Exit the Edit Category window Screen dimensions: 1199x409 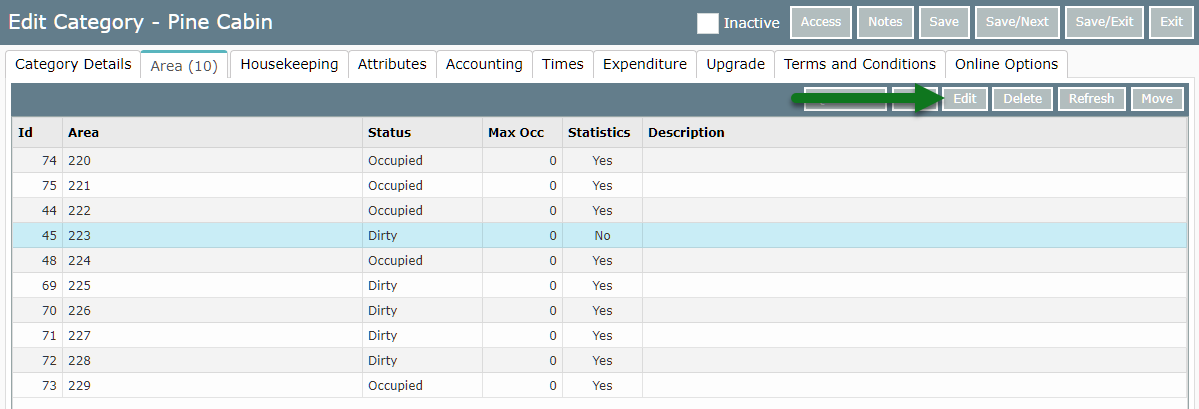coord(1171,22)
